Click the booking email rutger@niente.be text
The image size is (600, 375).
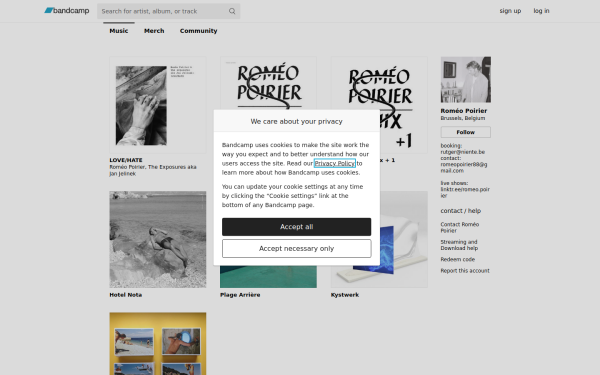463,152
